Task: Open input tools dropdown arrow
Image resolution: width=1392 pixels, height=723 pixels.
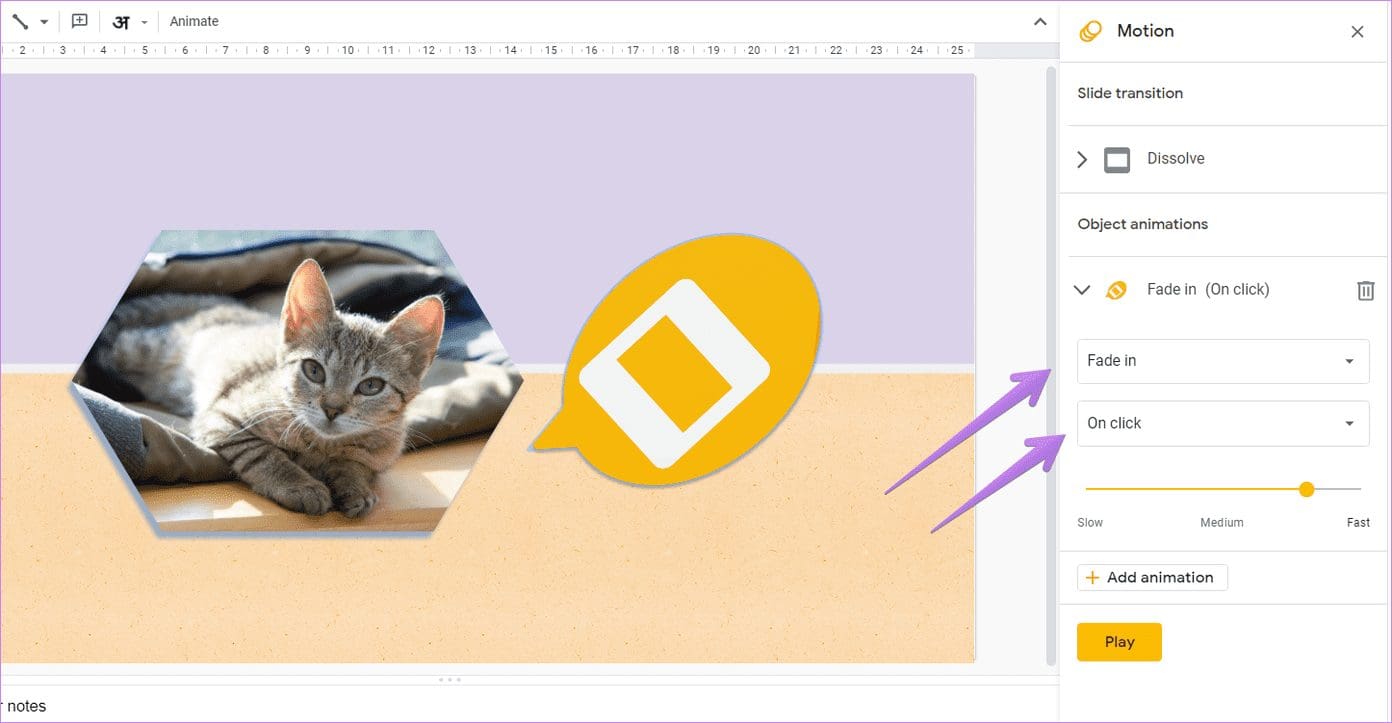Action: click(x=144, y=22)
